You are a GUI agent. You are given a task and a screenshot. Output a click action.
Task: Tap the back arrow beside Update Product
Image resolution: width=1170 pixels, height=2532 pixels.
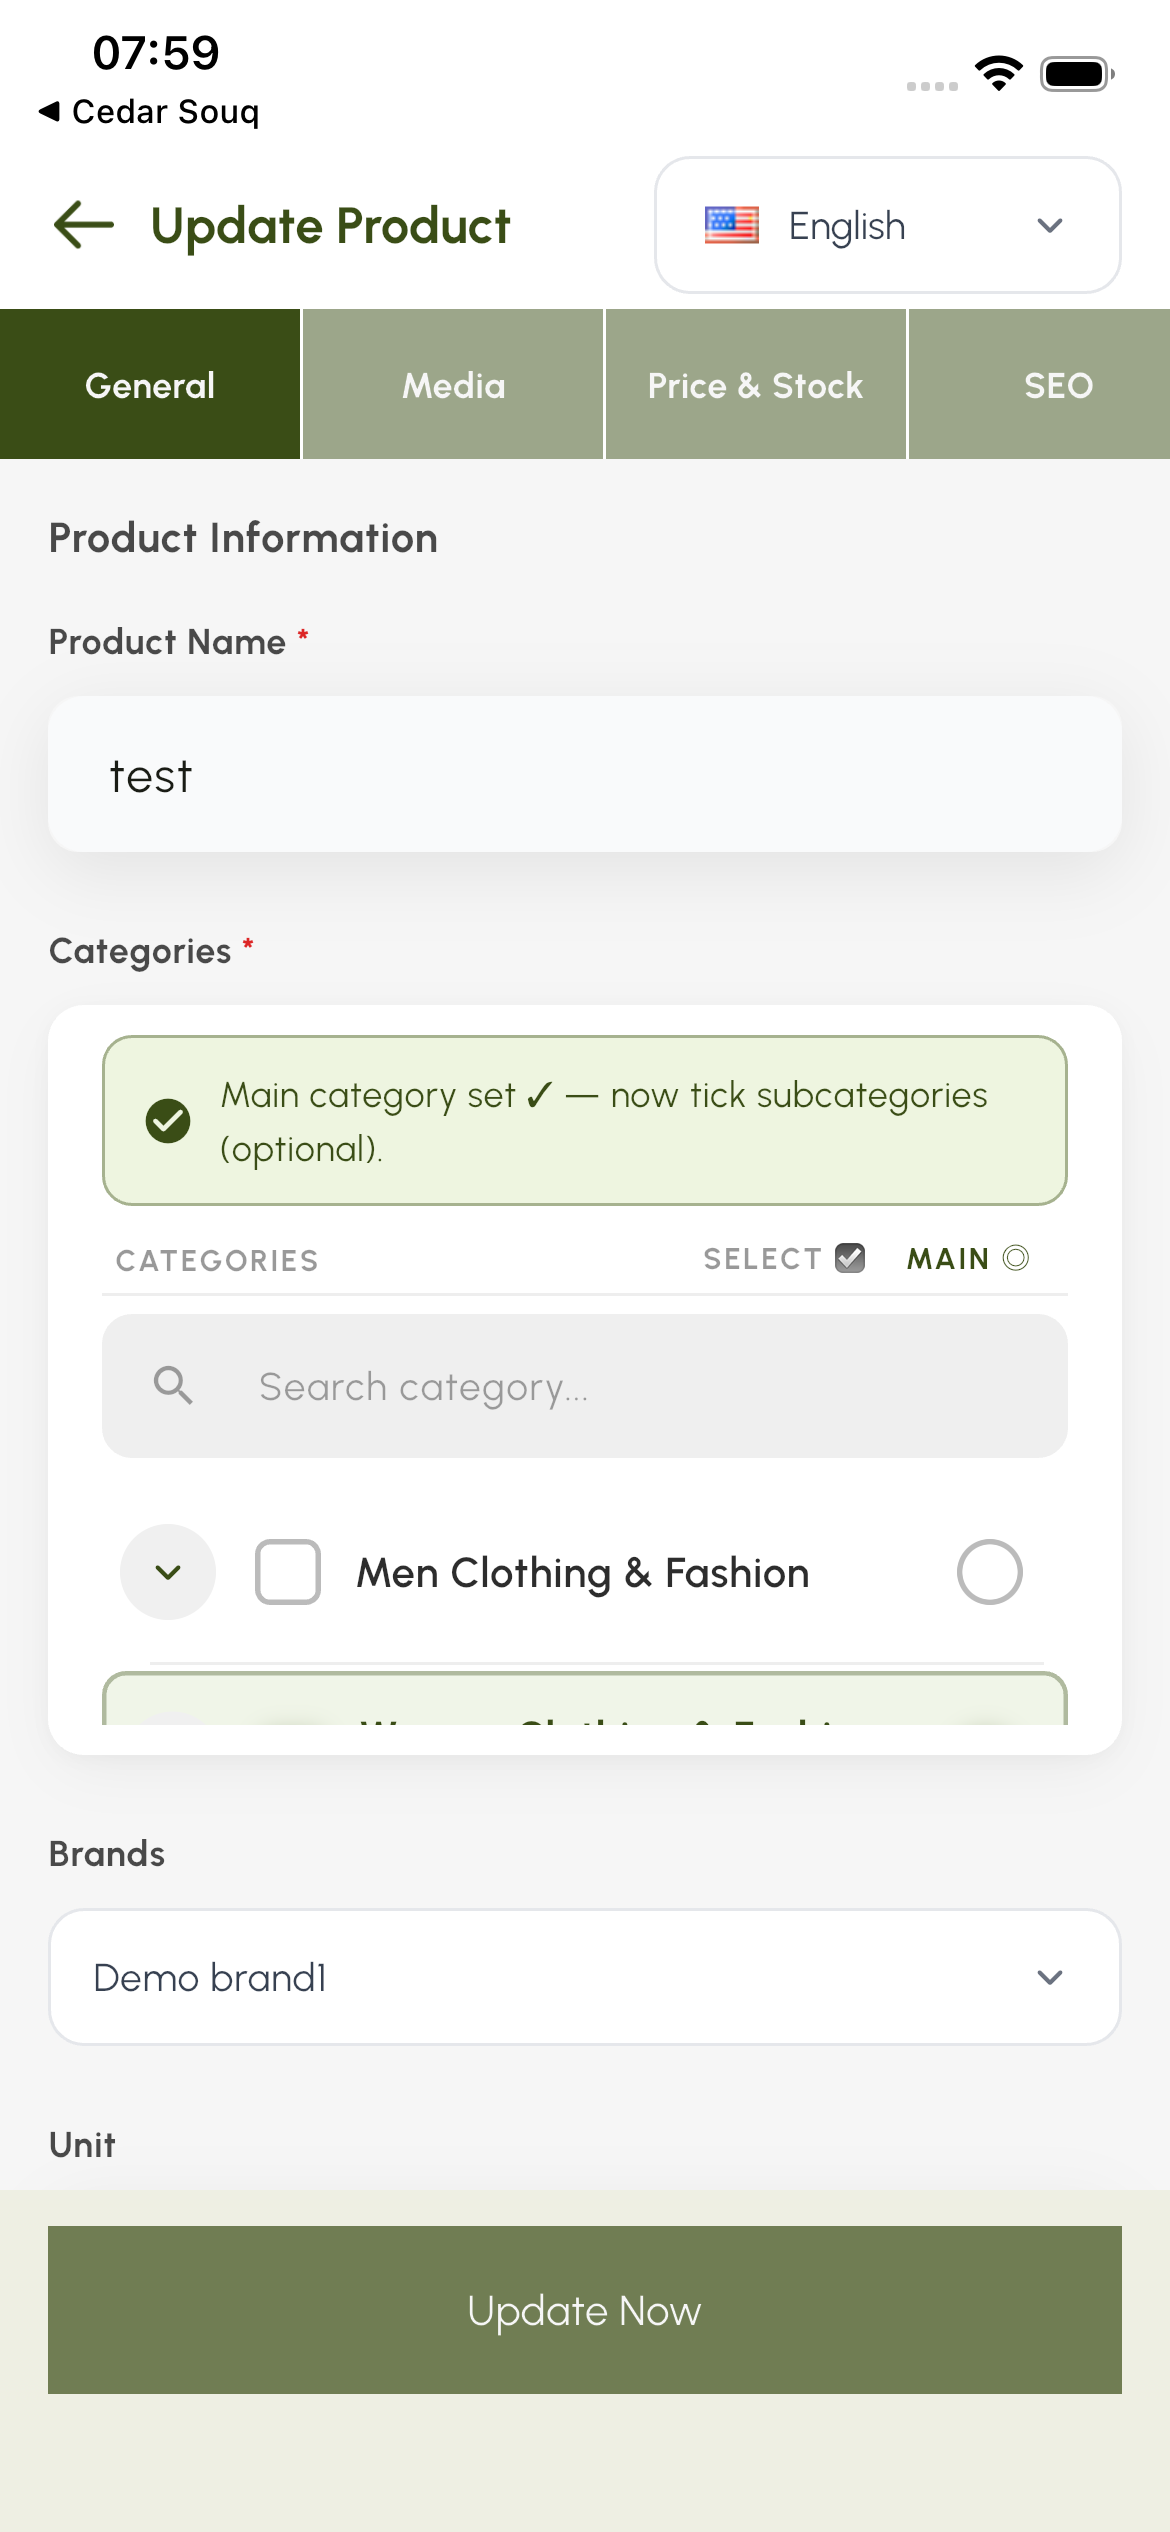click(x=84, y=225)
